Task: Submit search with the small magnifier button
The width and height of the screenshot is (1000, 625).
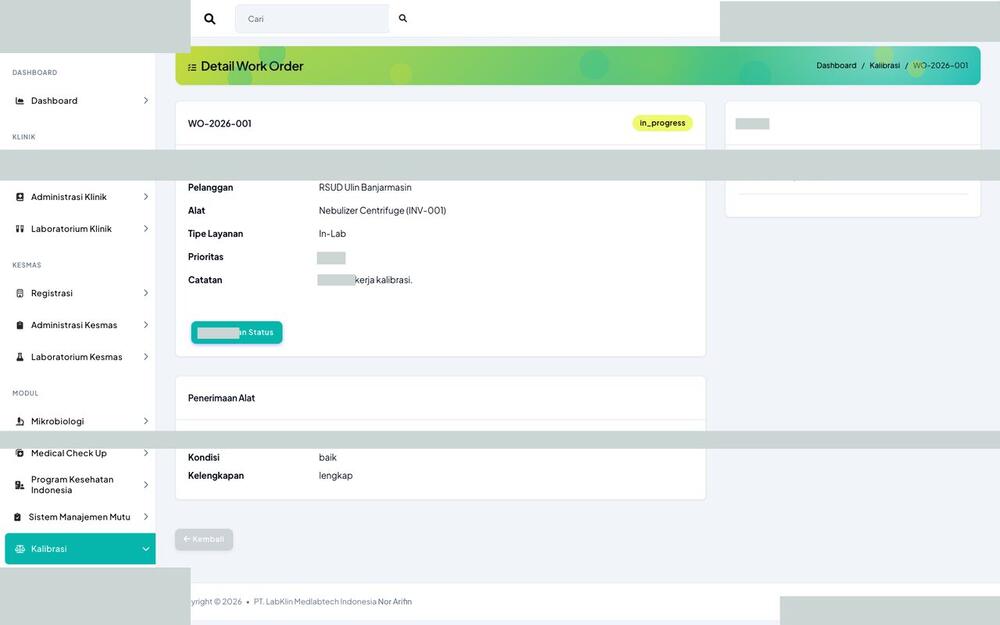Action: pyautogui.click(x=403, y=18)
